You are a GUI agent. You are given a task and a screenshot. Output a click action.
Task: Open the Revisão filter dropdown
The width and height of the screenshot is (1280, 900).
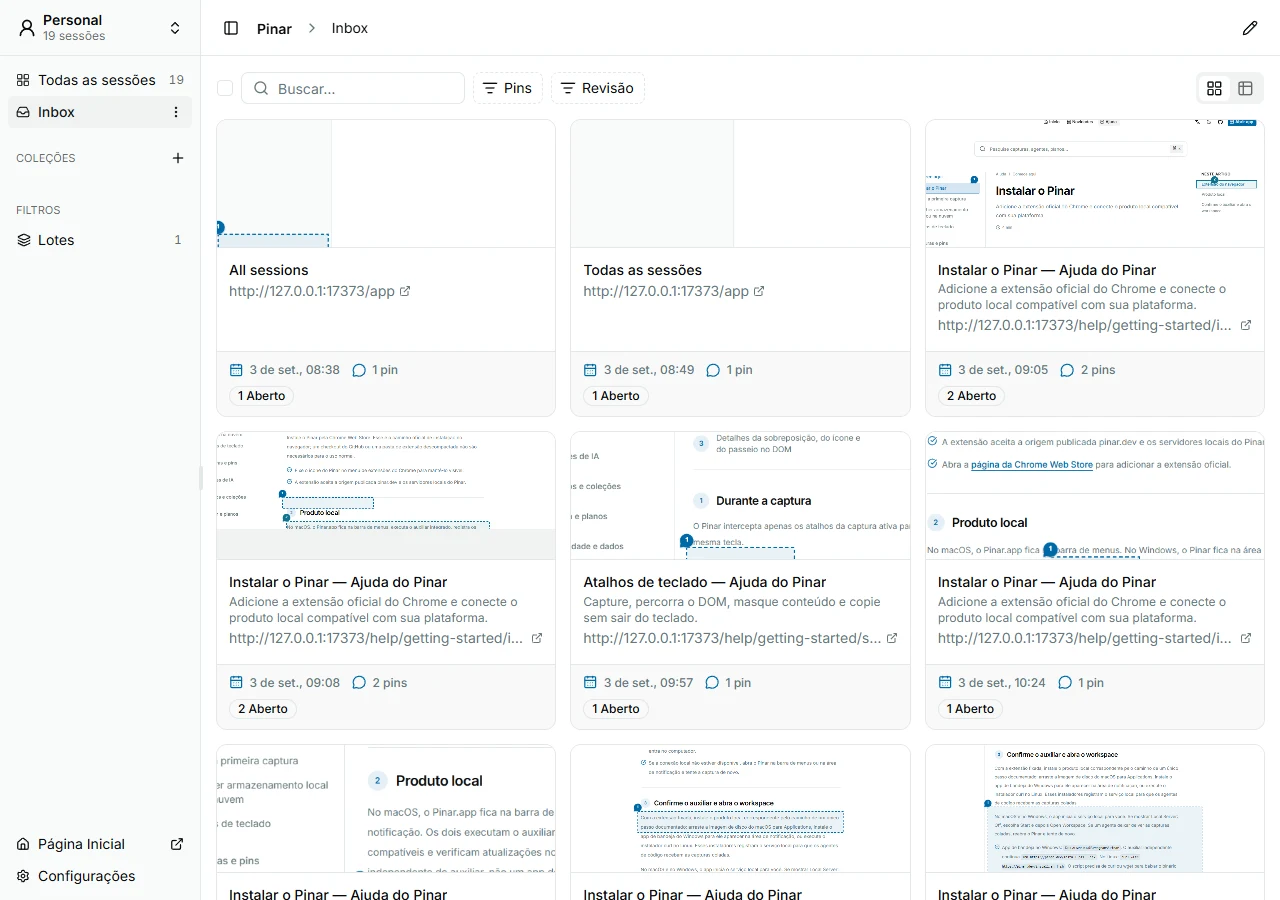tap(598, 88)
